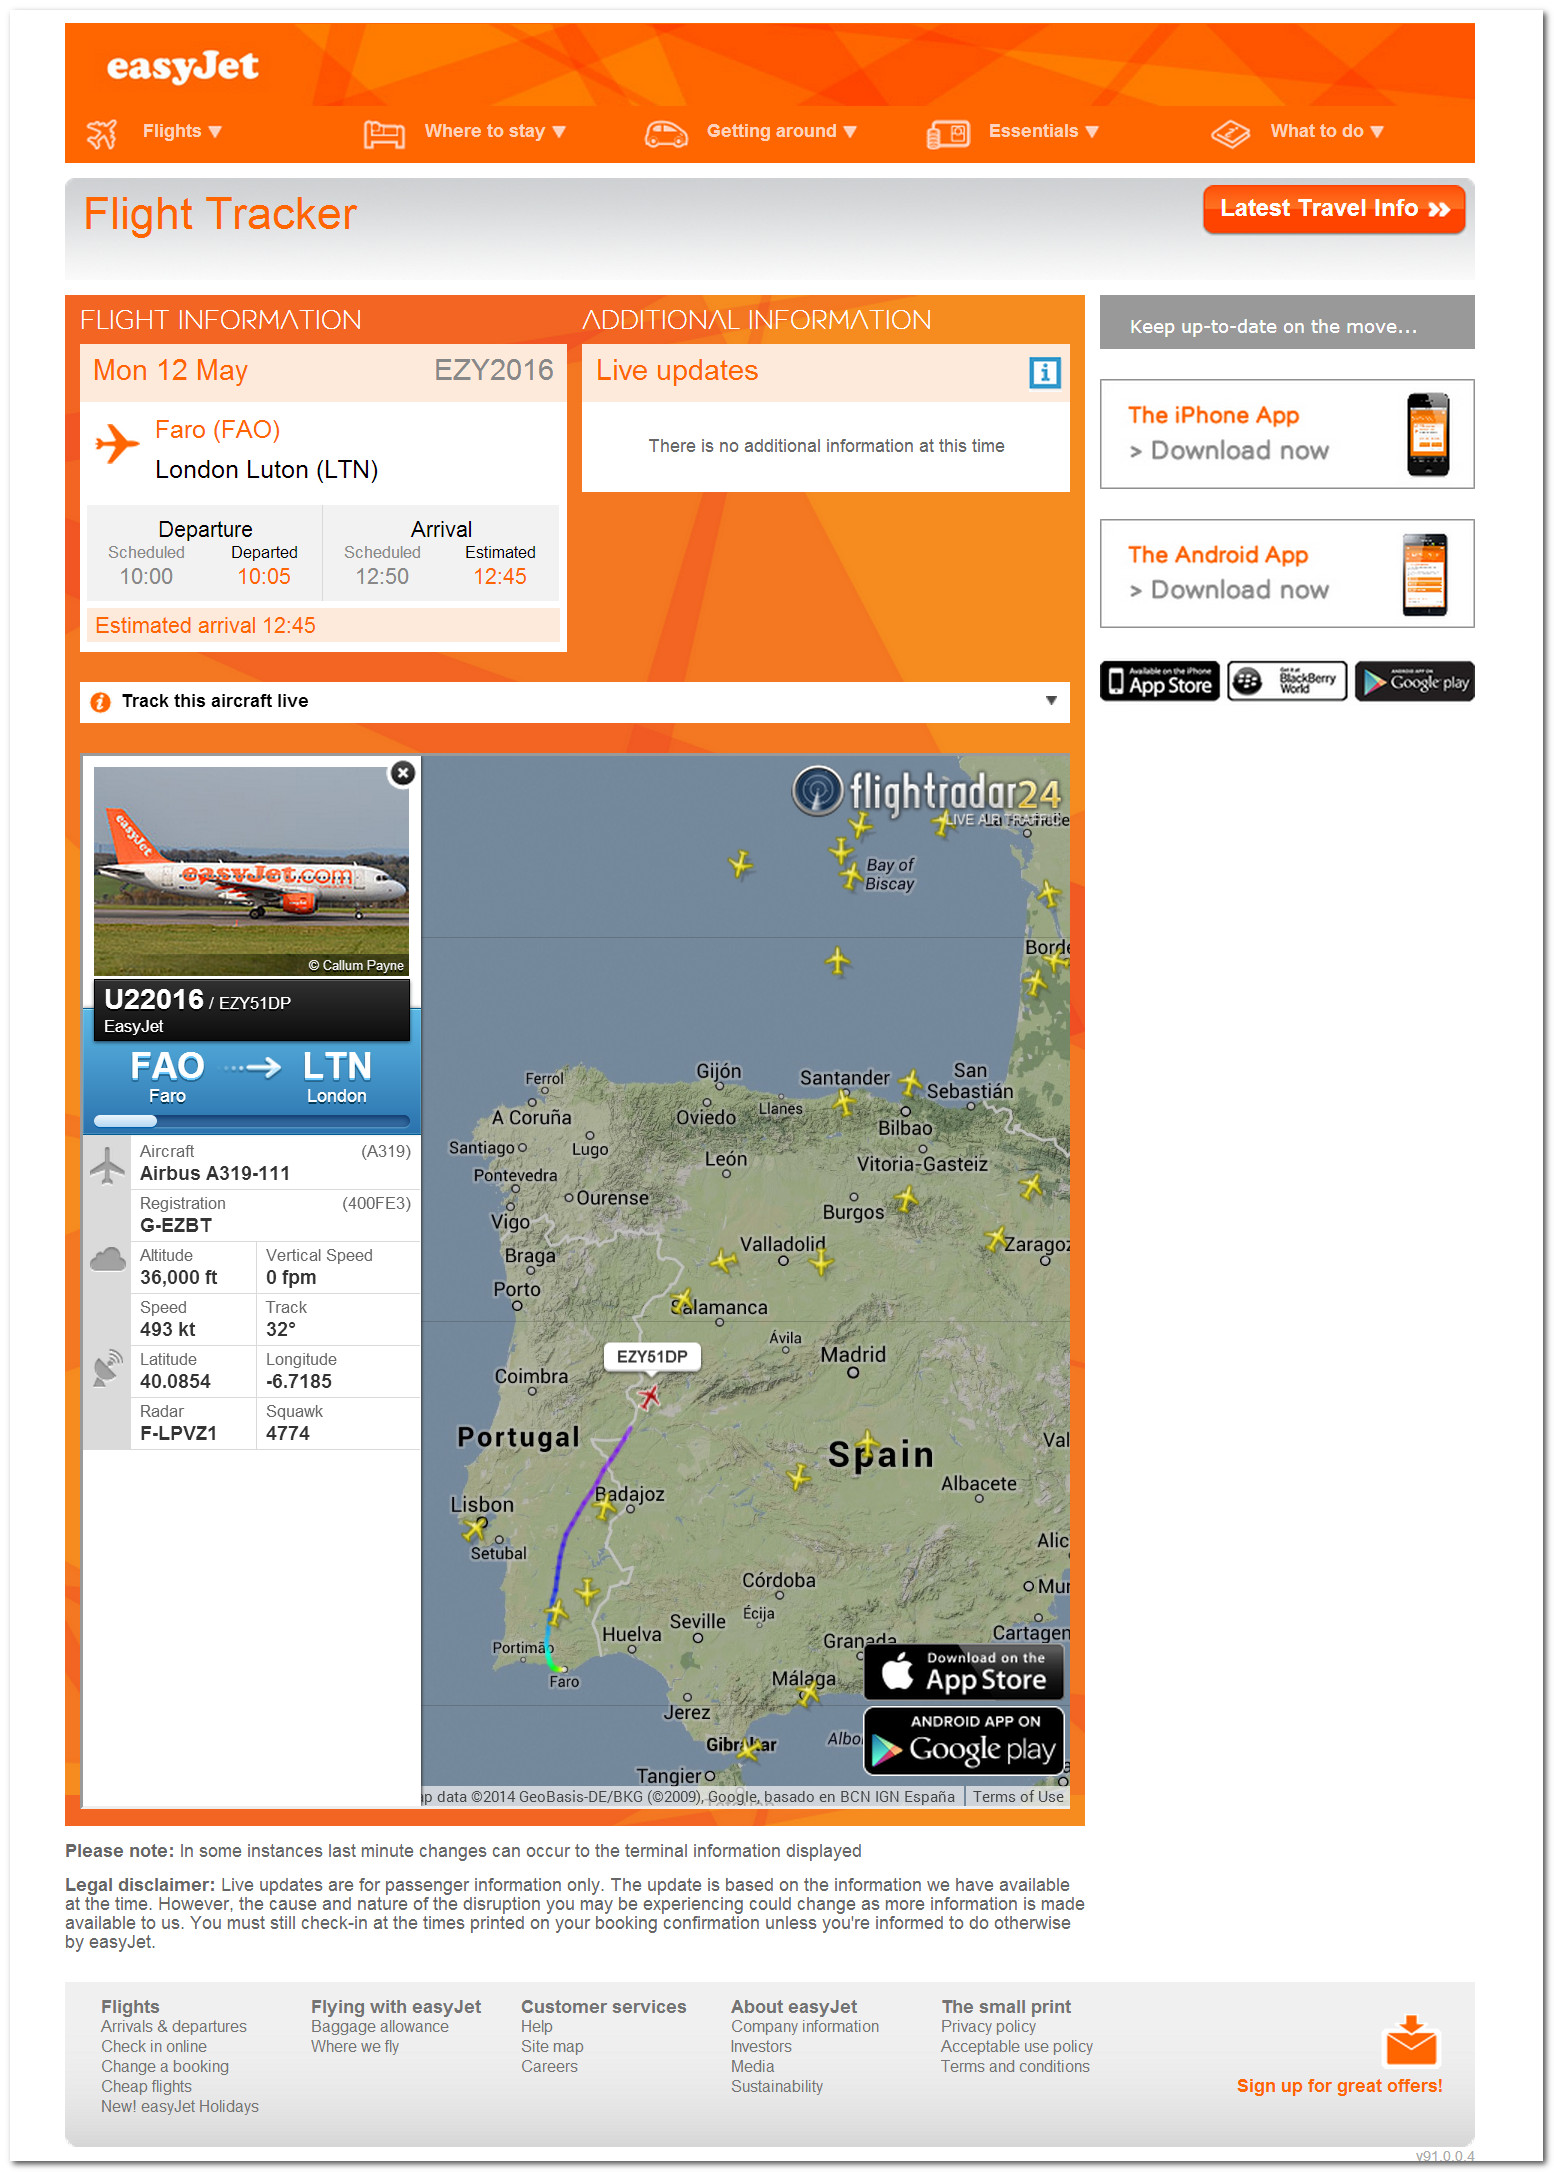Open Terms and conditions footer link
This screenshot has width=1554, height=2172.
point(1015,2066)
